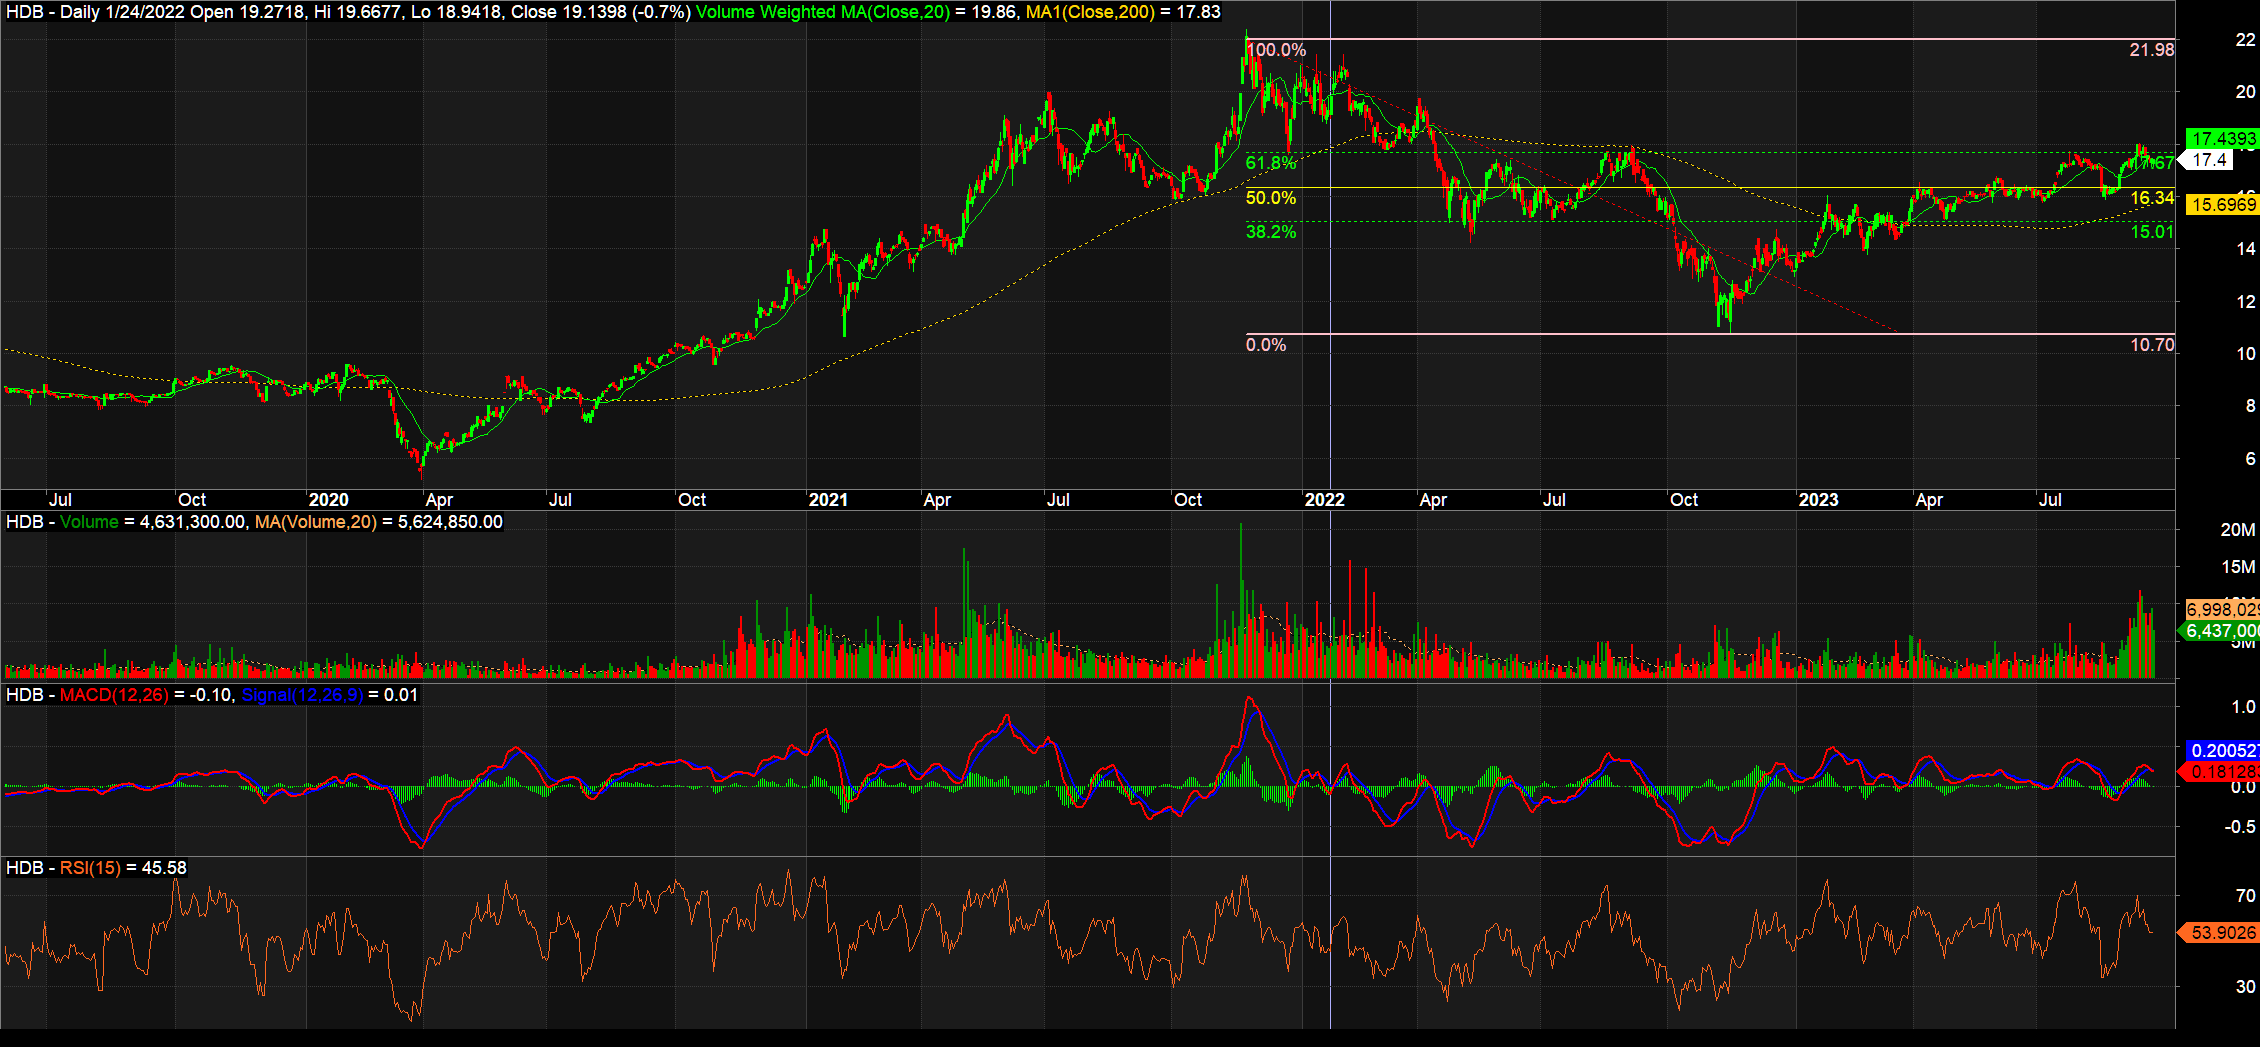Click the 10 price axis label
Viewport: 2260px width, 1047px height.
coord(2246,354)
